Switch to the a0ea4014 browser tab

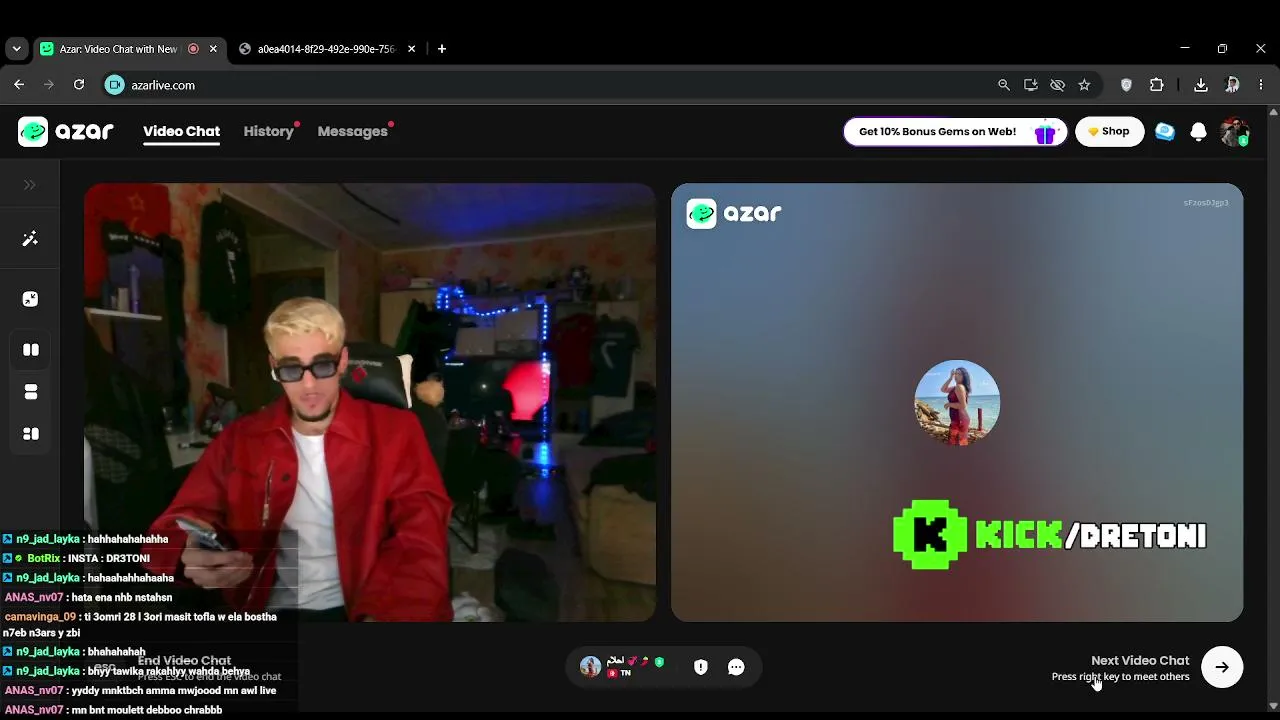point(326,49)
